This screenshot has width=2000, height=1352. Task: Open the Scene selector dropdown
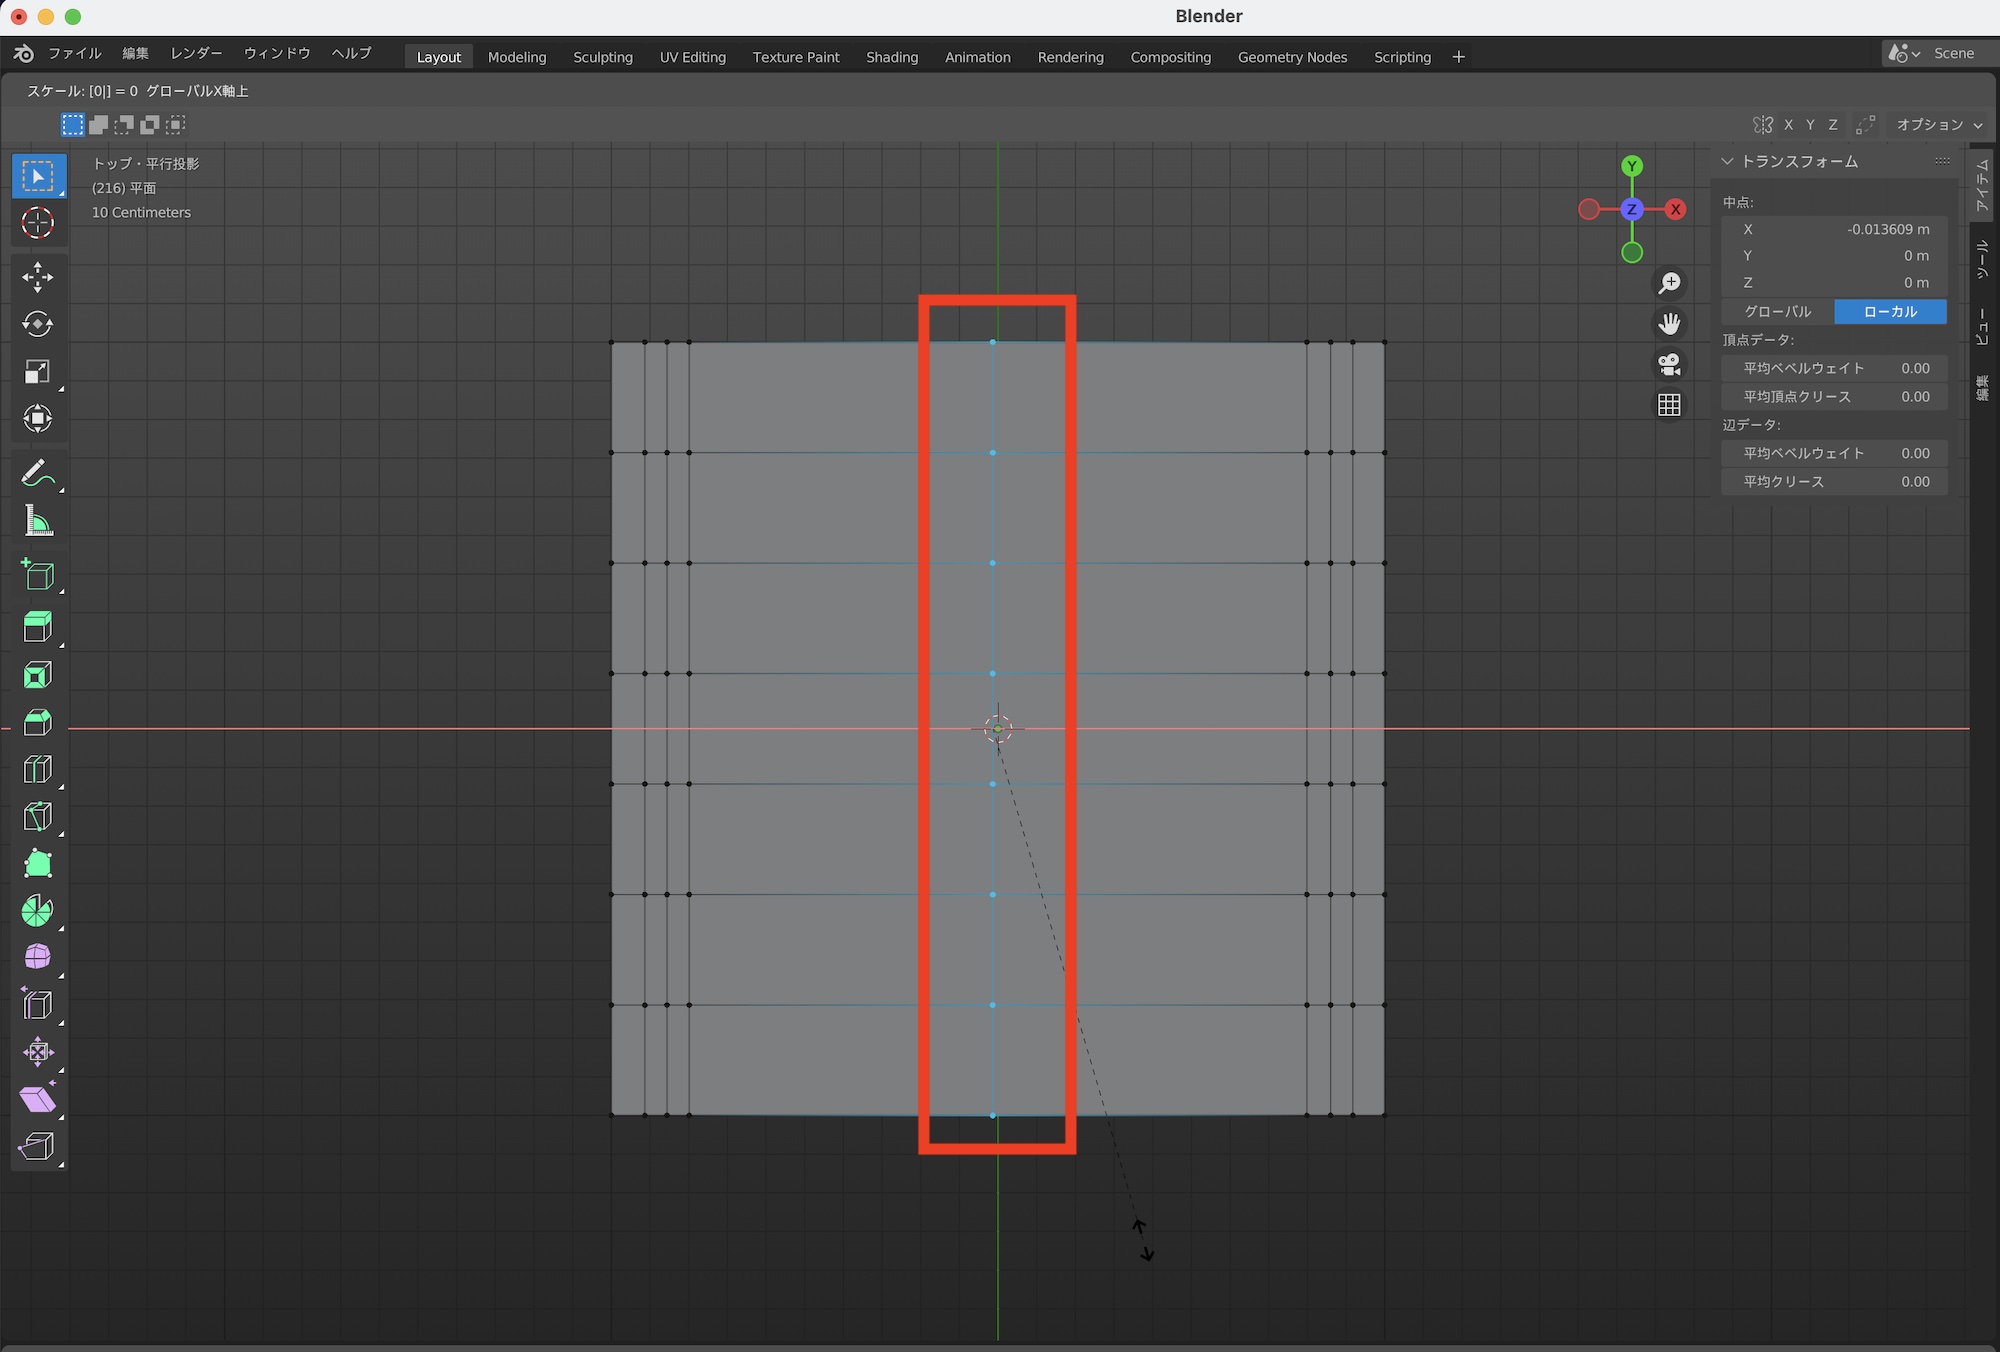(x=1905, y=53)
